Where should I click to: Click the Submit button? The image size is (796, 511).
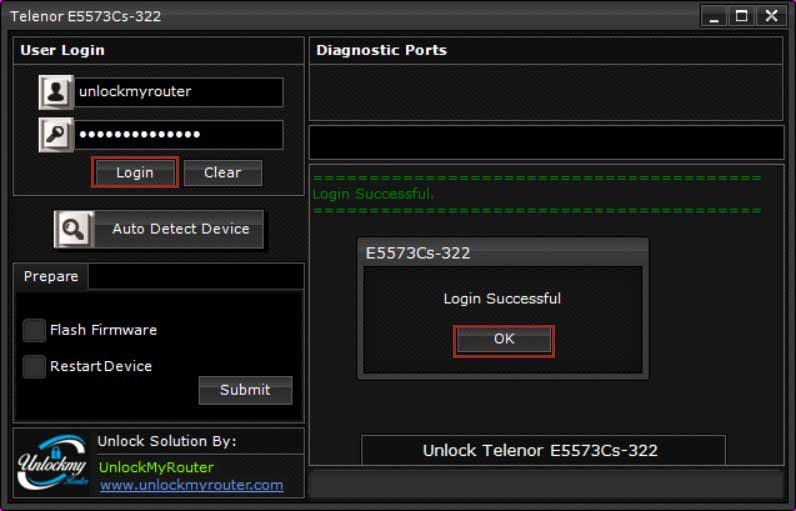coord(245,390)
